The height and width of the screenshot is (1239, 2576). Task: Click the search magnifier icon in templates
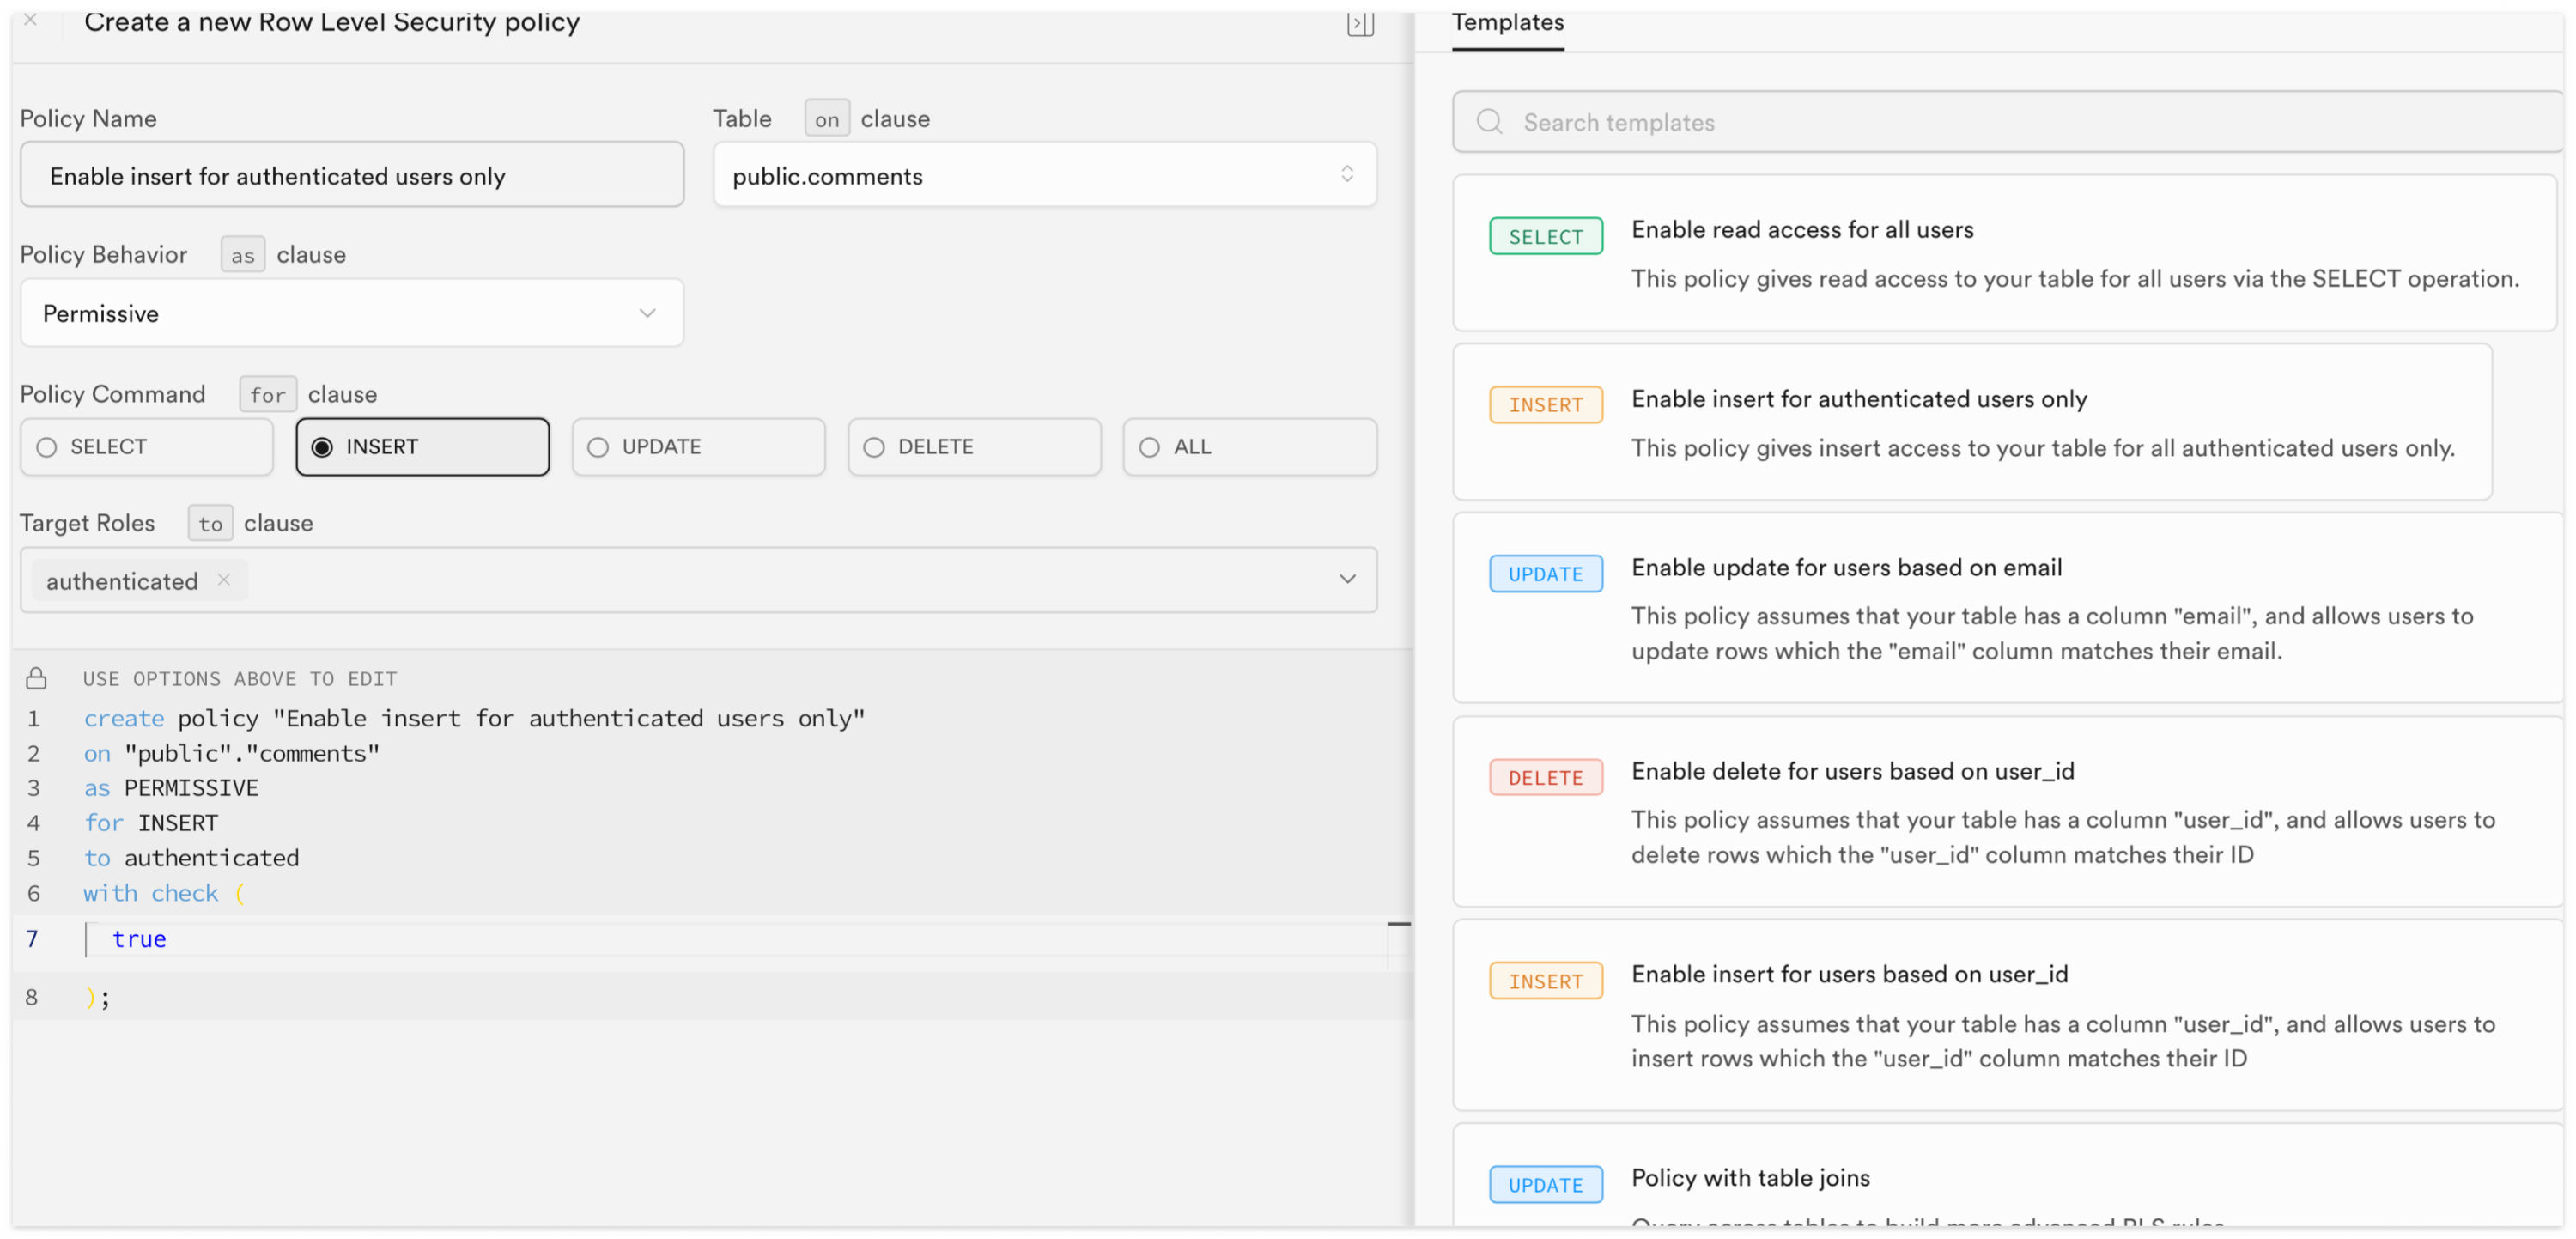[x=1489, y=122]
